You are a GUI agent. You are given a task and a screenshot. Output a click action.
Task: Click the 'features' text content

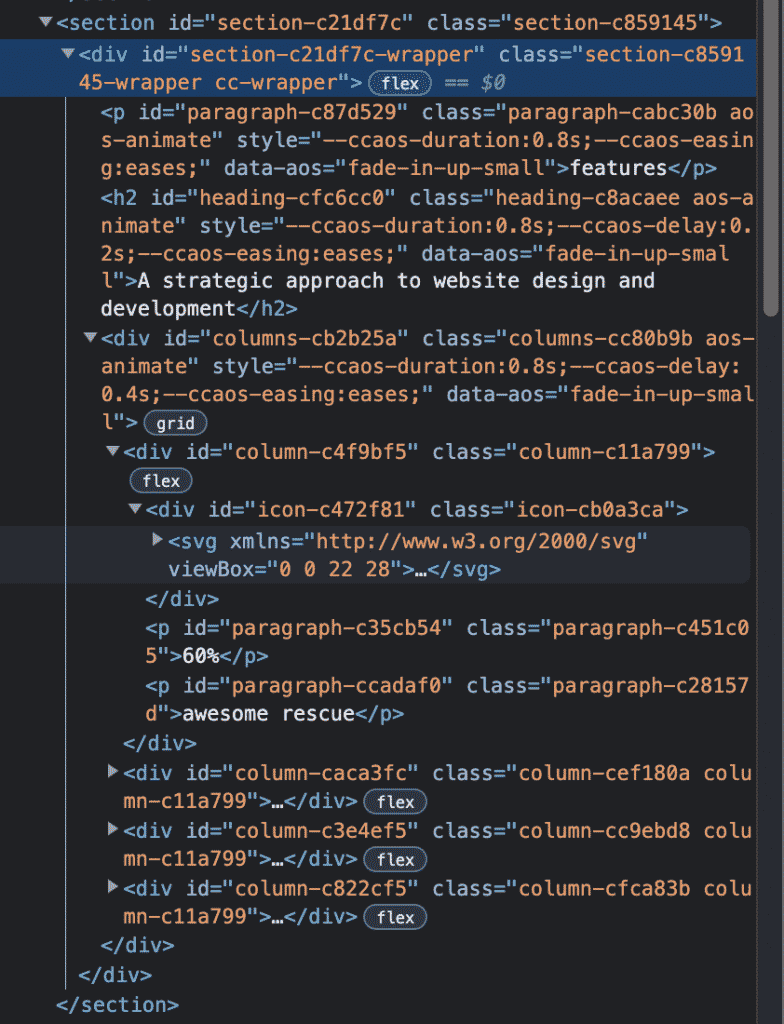coord(618,168)
